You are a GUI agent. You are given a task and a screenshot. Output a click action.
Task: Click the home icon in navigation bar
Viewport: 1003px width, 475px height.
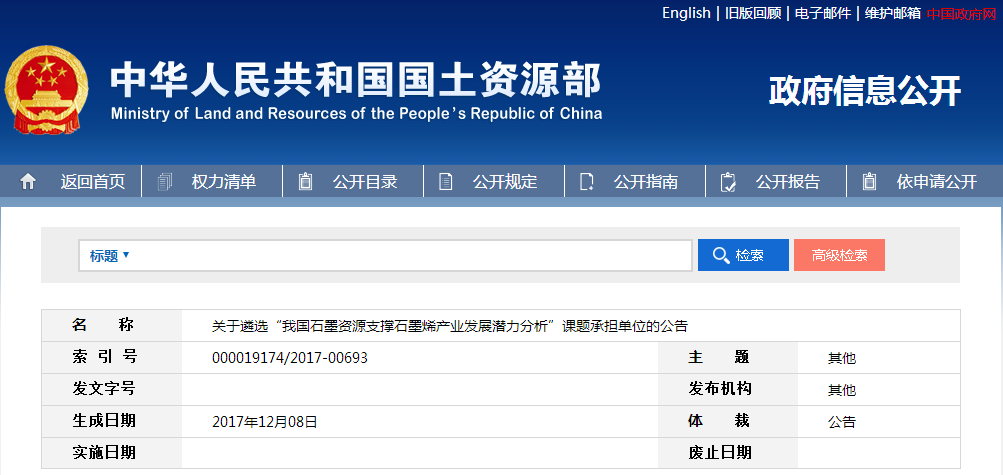click(28, 182)
